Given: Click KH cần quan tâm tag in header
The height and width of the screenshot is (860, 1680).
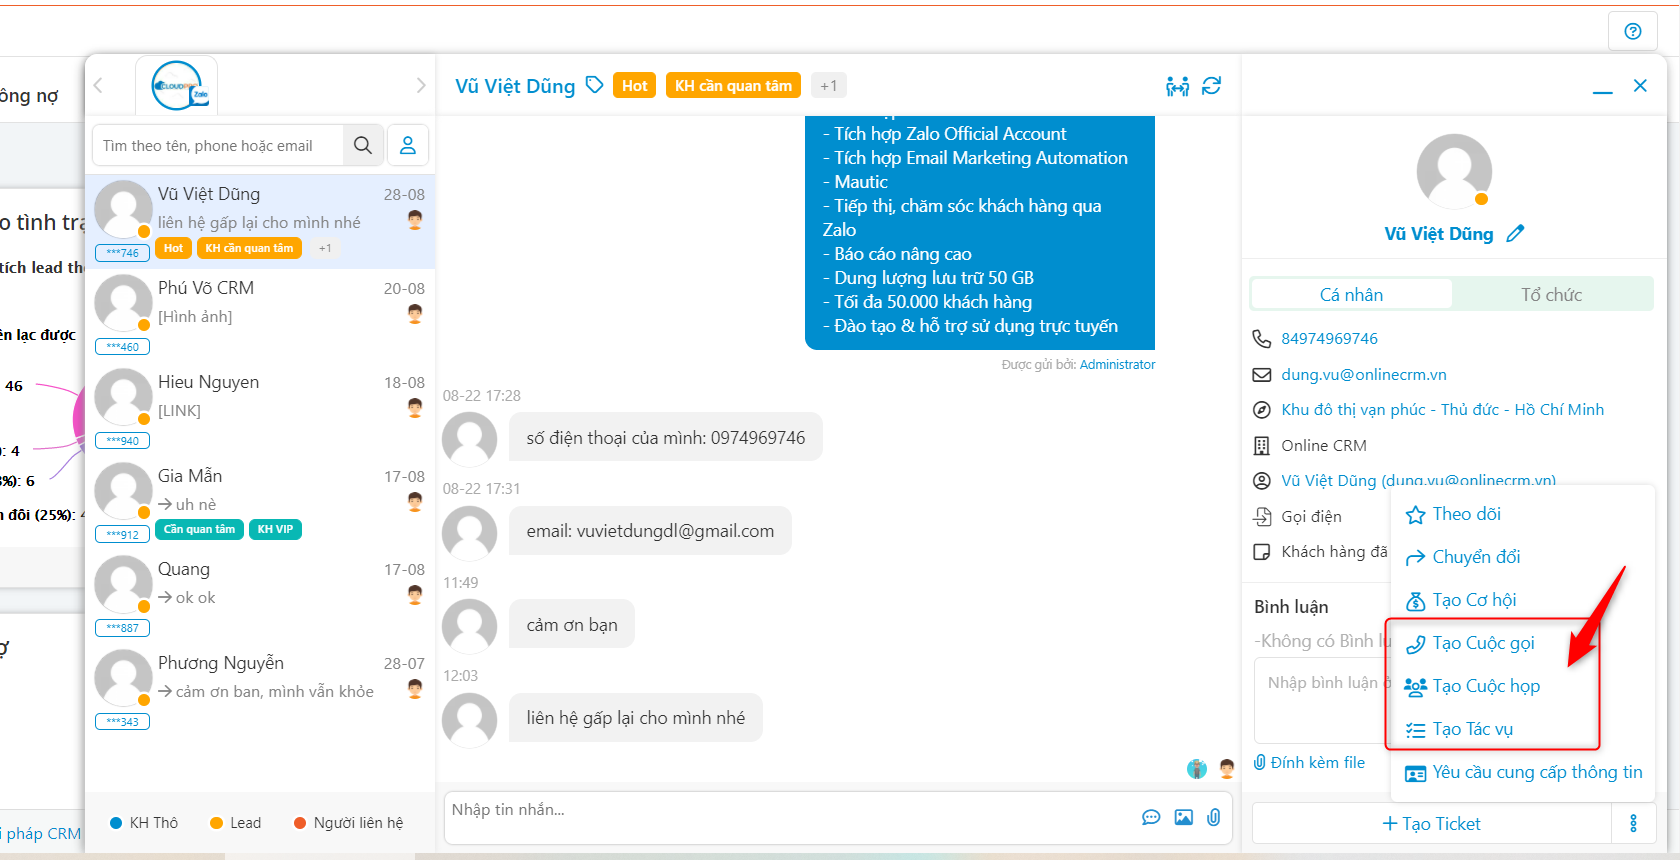Looking at the screenshot, I should 733,86.
